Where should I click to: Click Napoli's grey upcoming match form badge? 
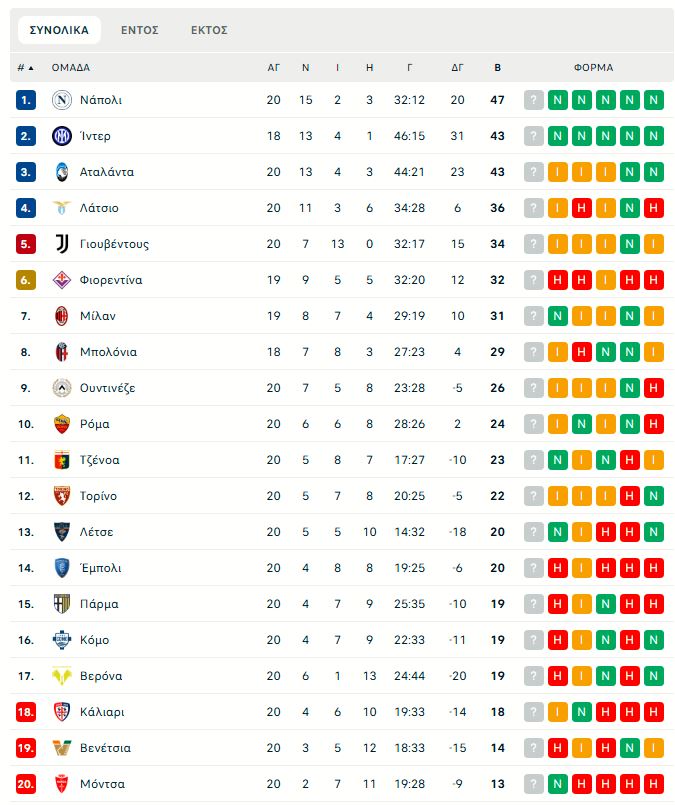click(x=534, y=100)
